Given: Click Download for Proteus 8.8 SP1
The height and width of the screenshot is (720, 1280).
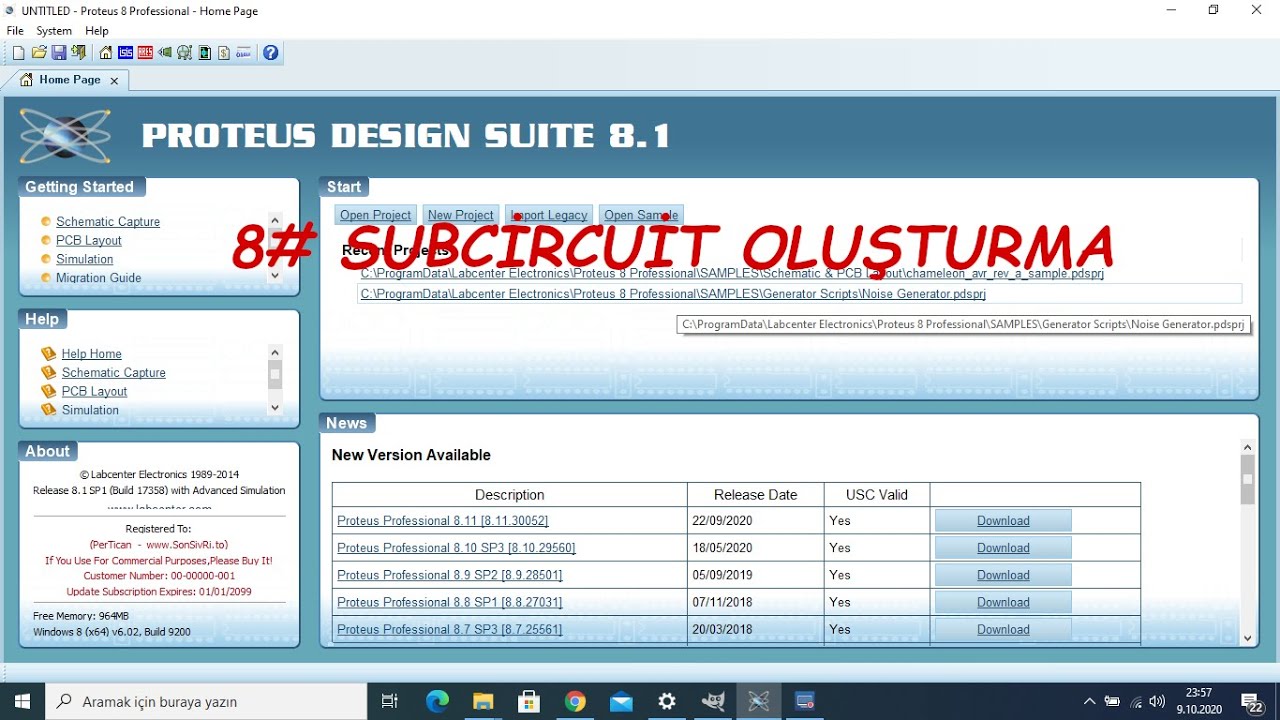Looking at the screenshot, I should pyautogui.click(x=1003, y=602).
